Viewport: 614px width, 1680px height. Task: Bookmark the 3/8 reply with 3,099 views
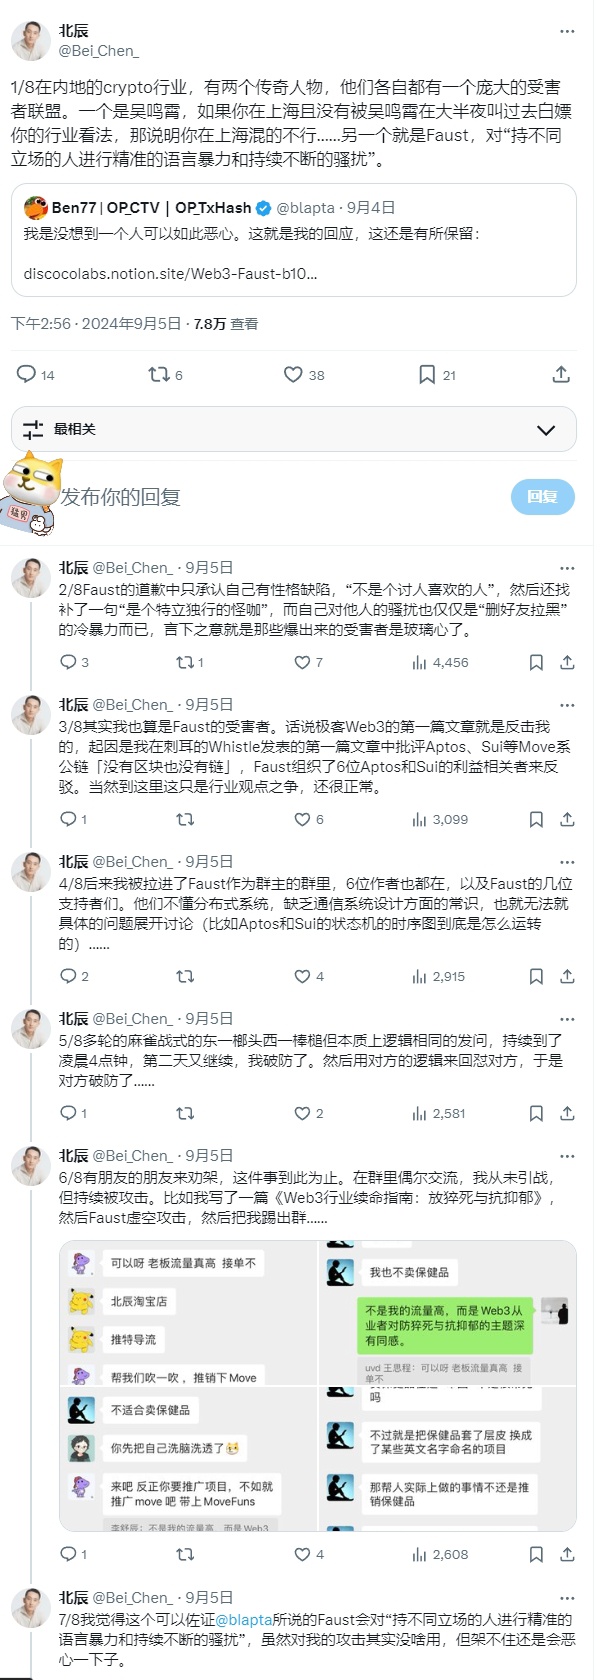point(536,819)
